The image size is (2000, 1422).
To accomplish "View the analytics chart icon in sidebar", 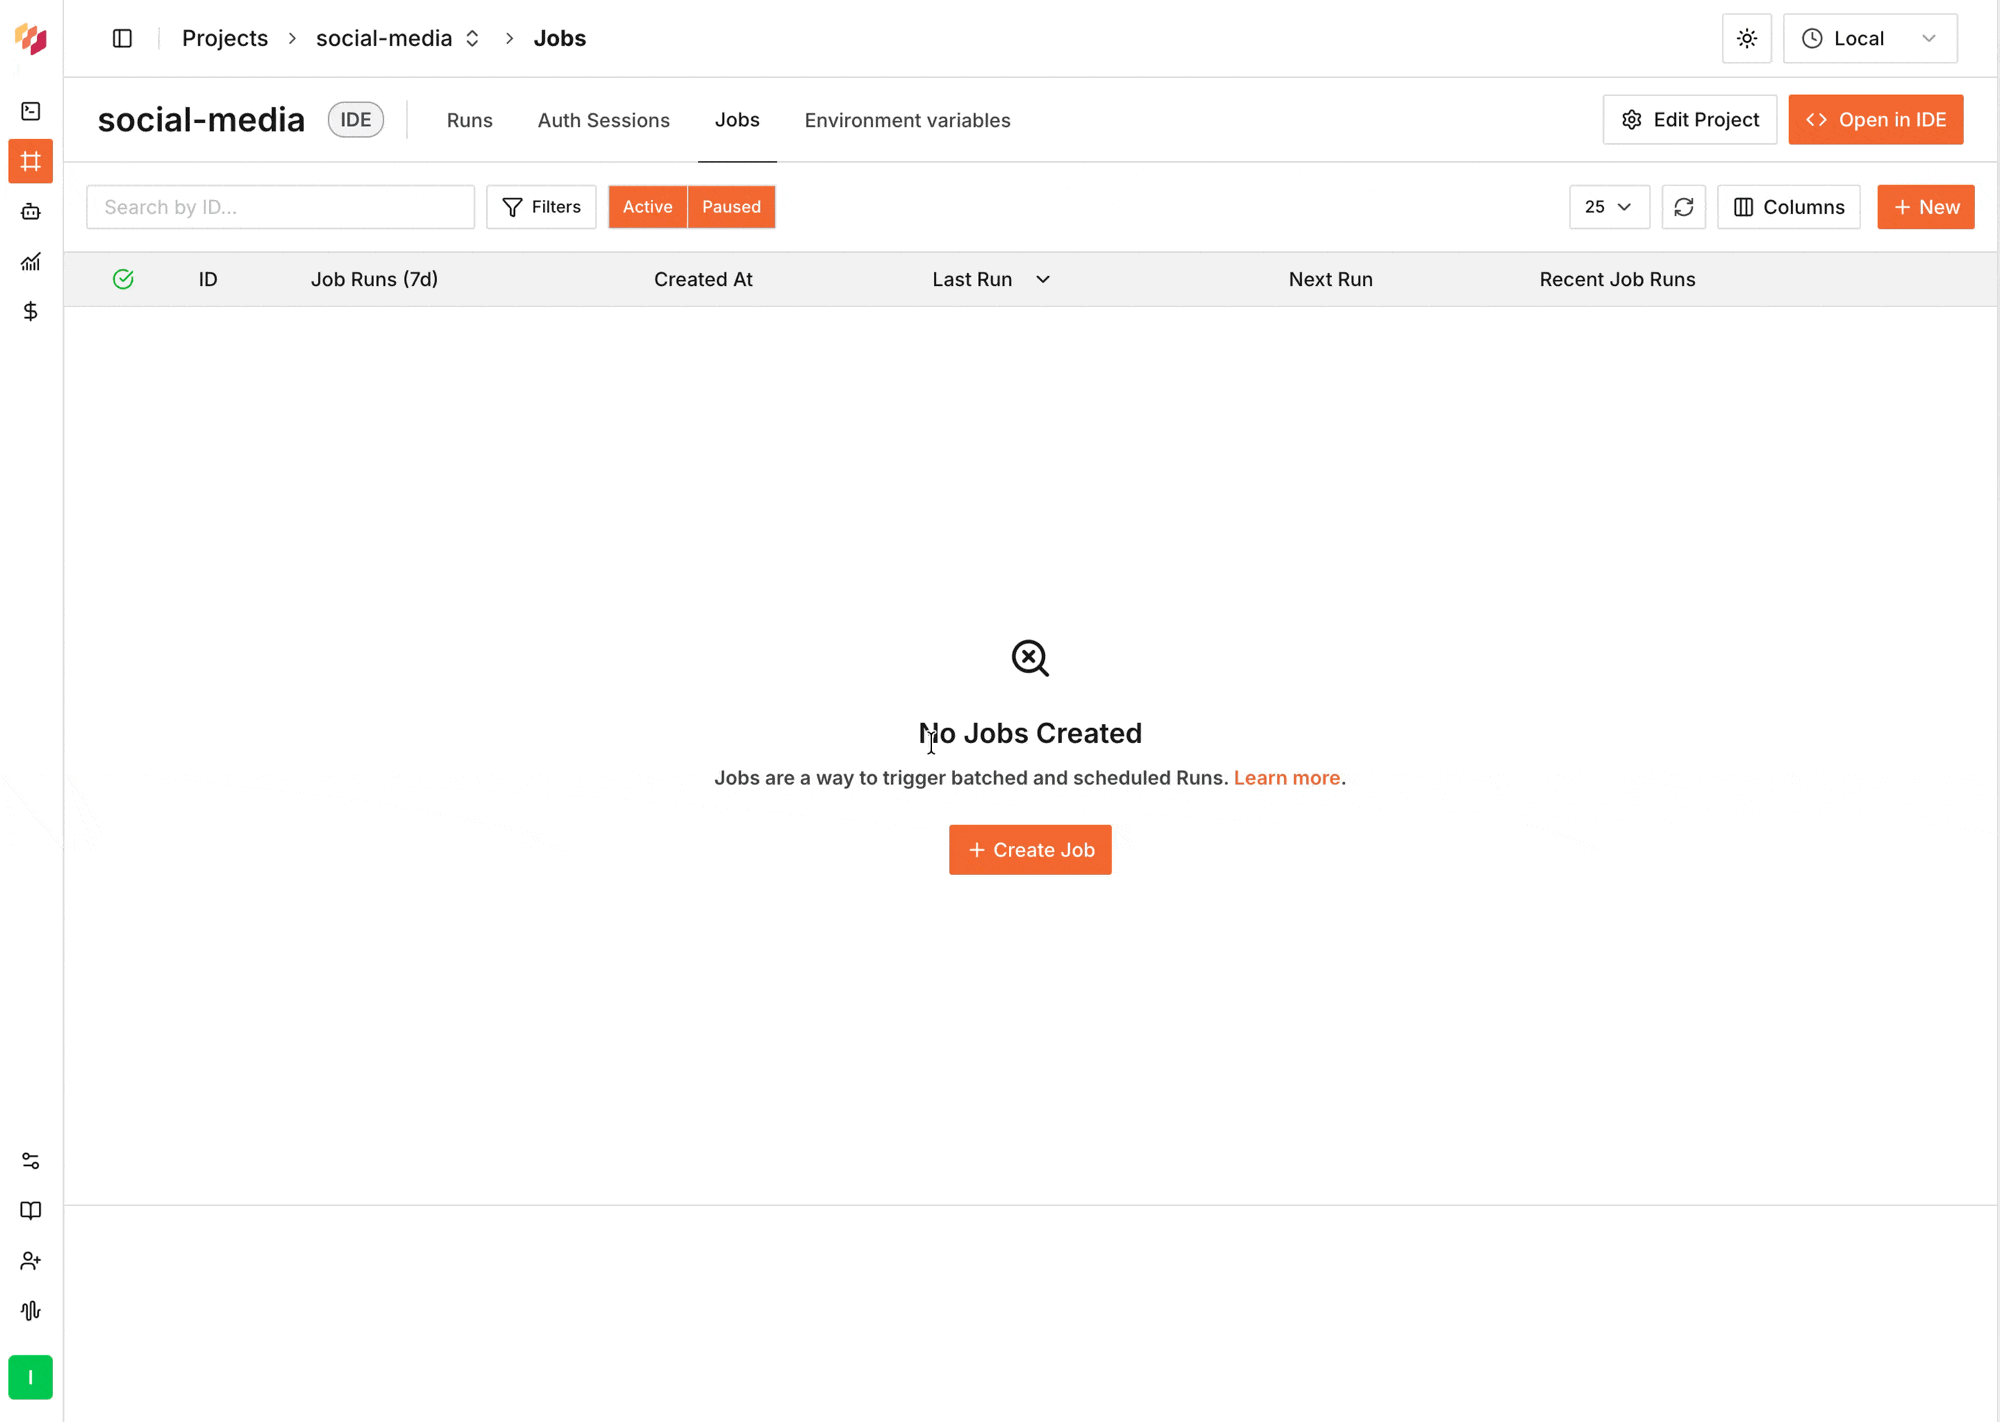I will 30,261.
